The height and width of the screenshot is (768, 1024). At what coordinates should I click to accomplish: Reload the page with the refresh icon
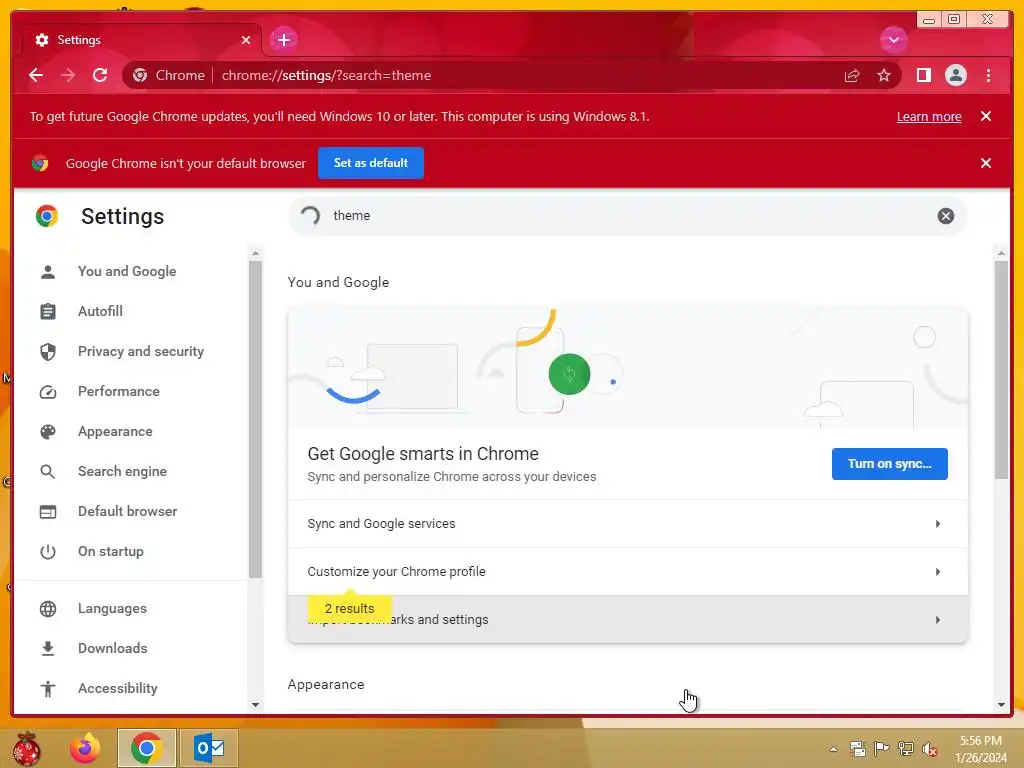tap(100, 75)
